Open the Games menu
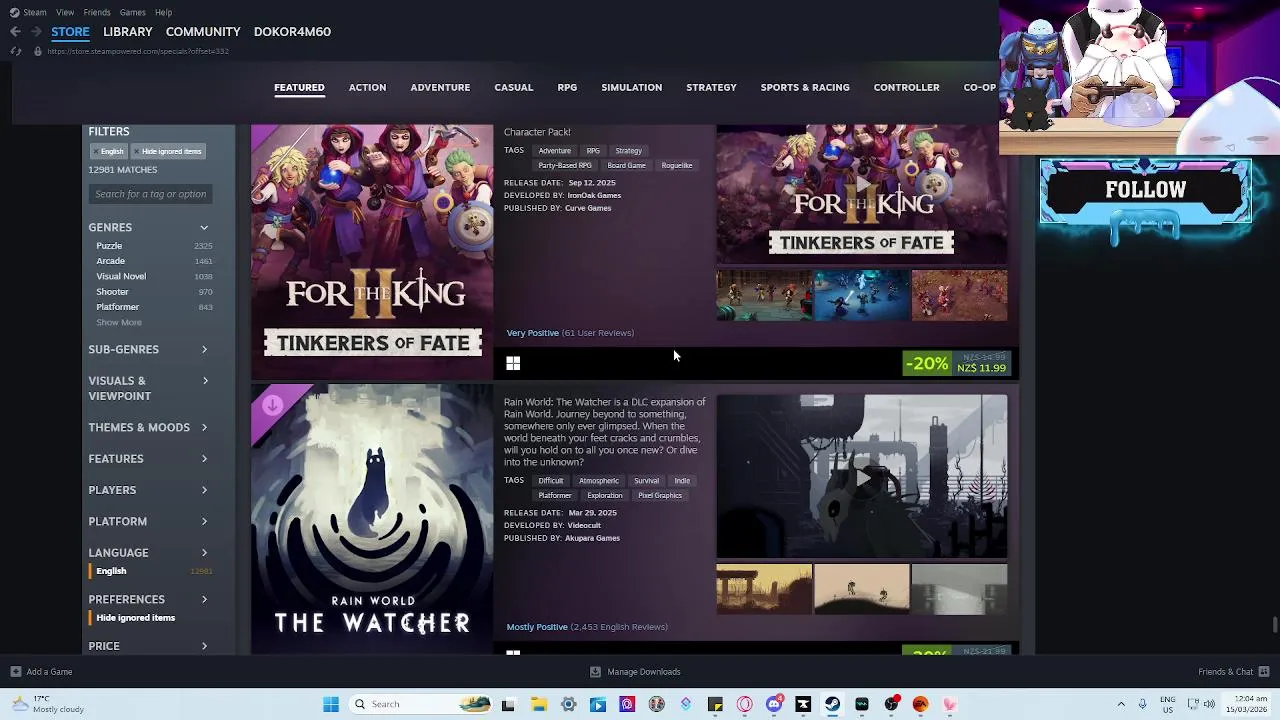This screenshot has width=1280, height=720. (x=132, y=12)
